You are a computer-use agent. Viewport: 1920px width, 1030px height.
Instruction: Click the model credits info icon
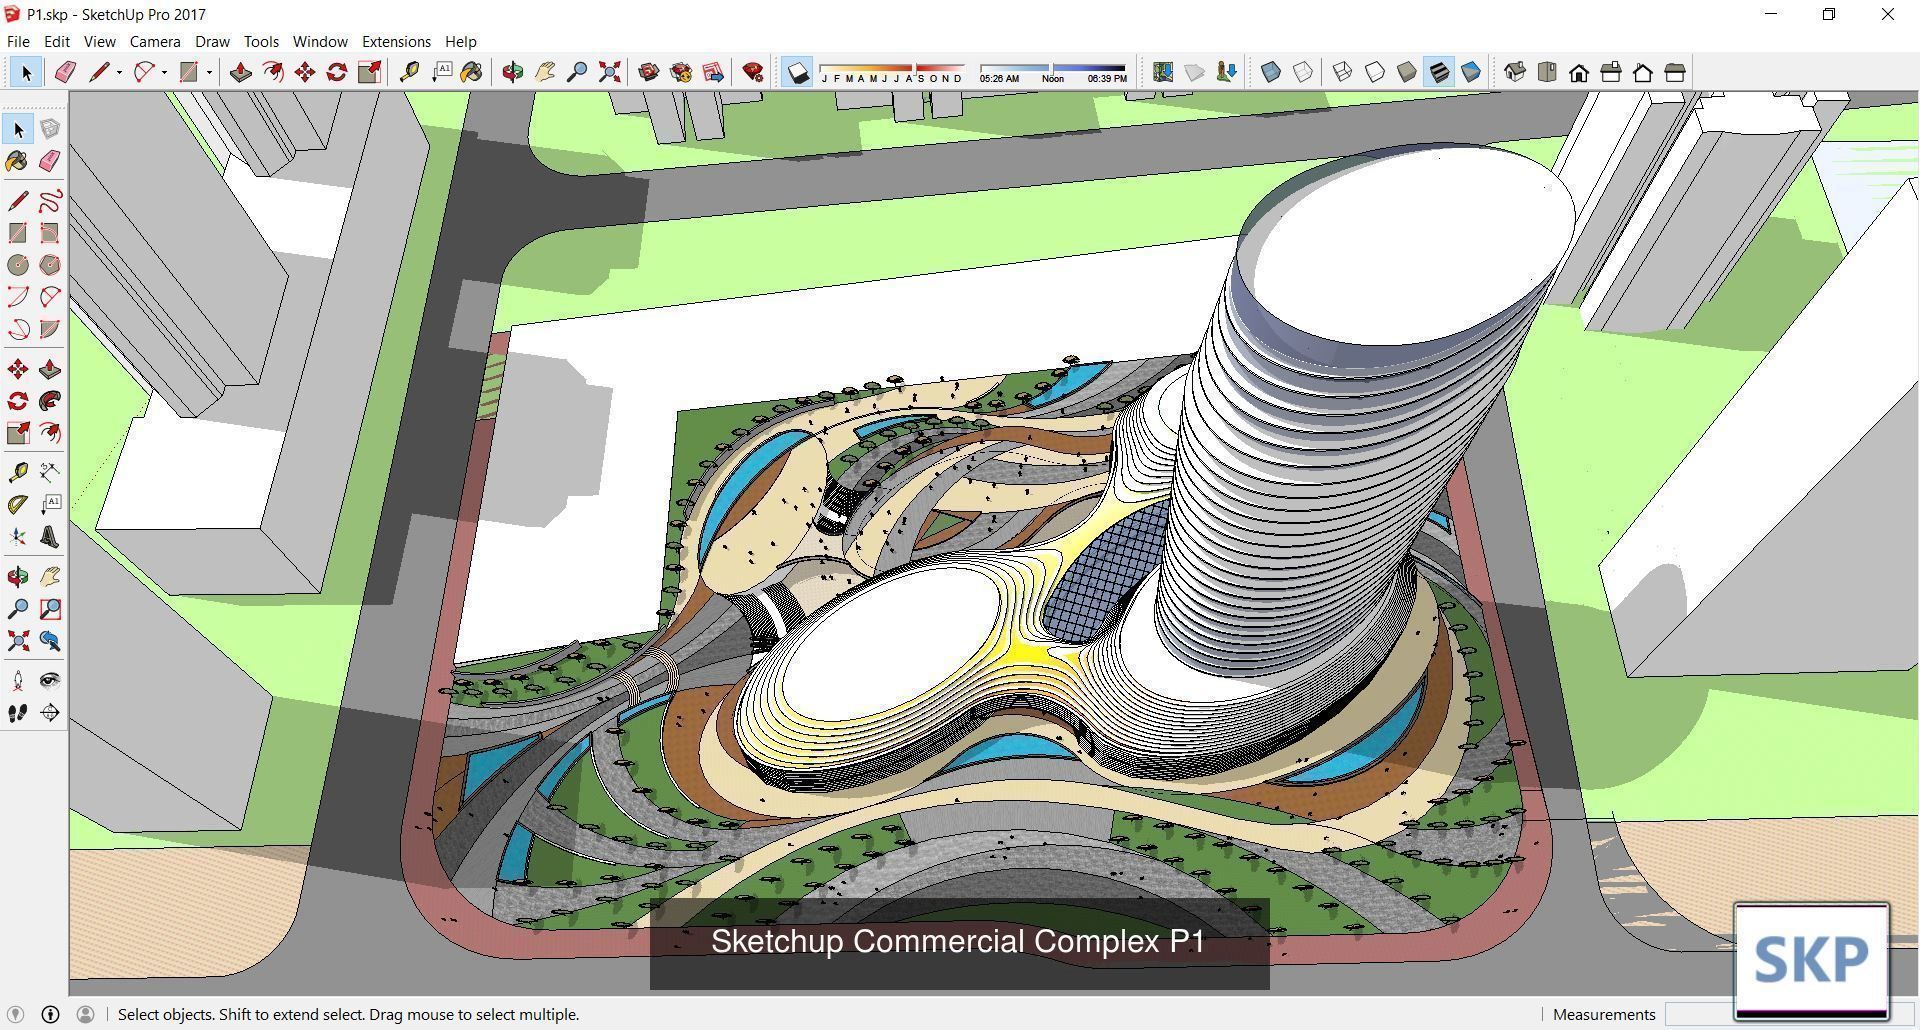tap(50, 1014)
